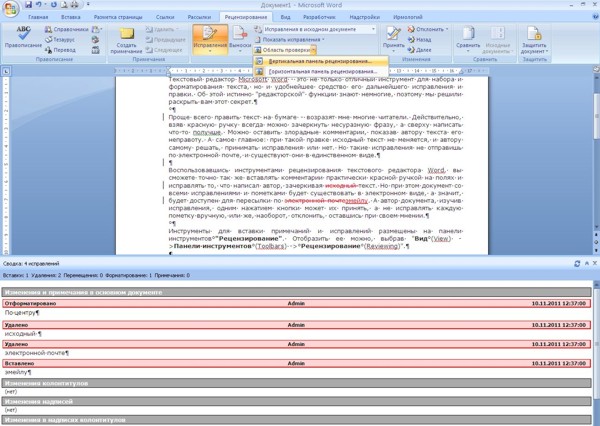Toggle the tab type selector by ruler

tap(6, 71)
